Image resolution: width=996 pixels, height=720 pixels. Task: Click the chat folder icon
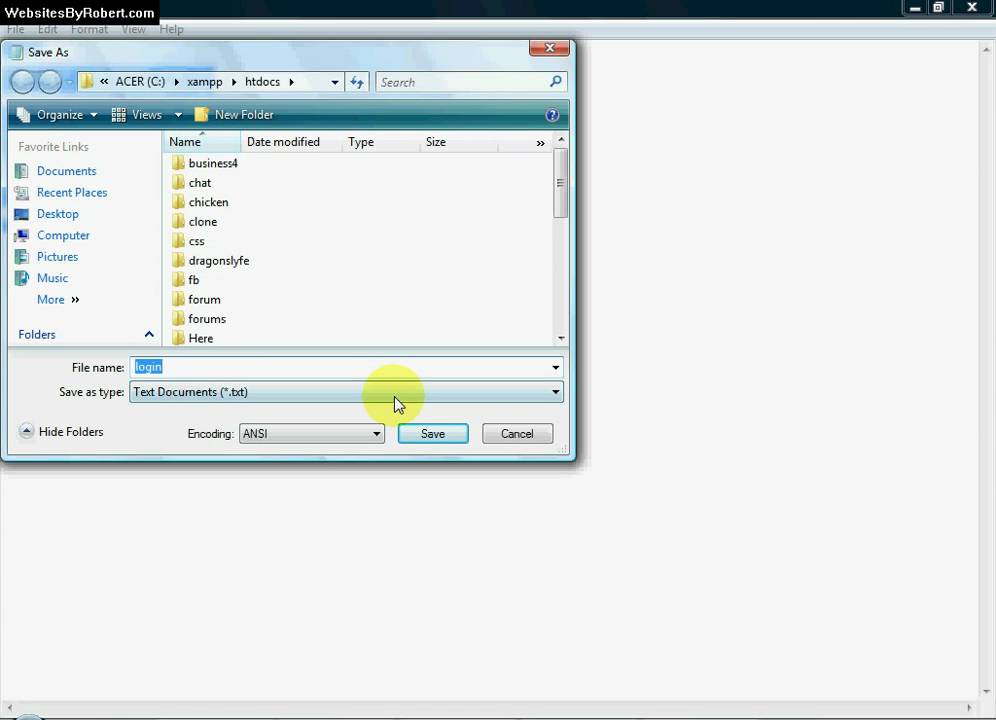pos(178,182)
